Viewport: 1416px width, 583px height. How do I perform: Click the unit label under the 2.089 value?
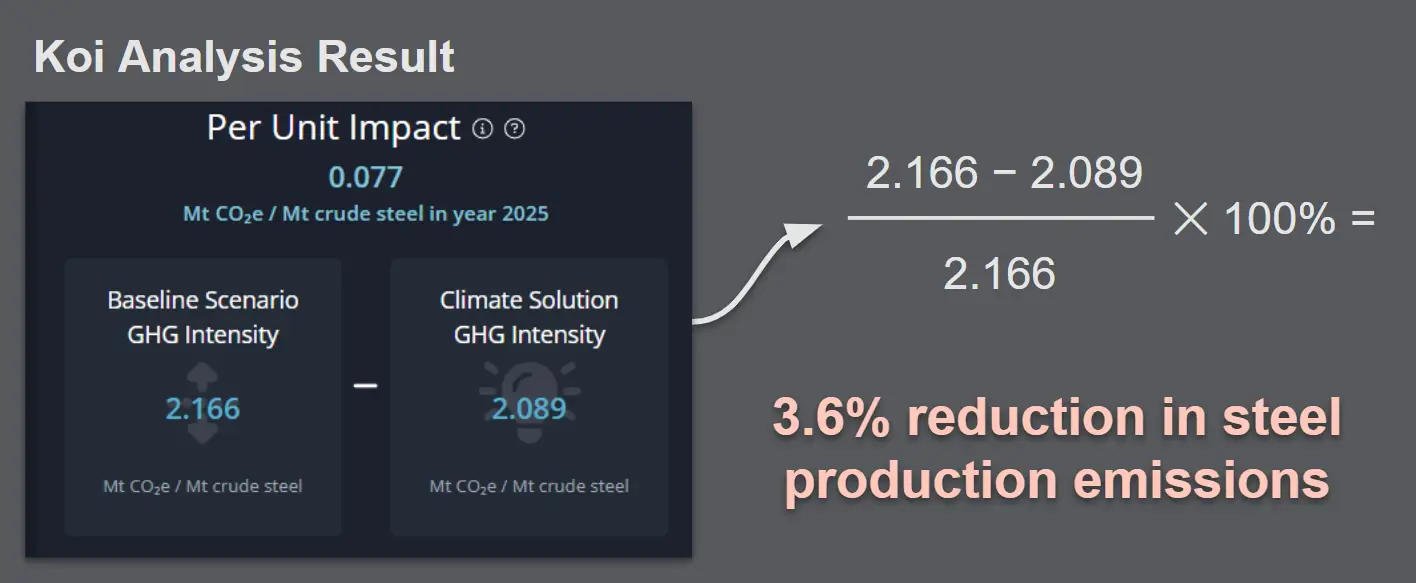(x=529, y=487)
